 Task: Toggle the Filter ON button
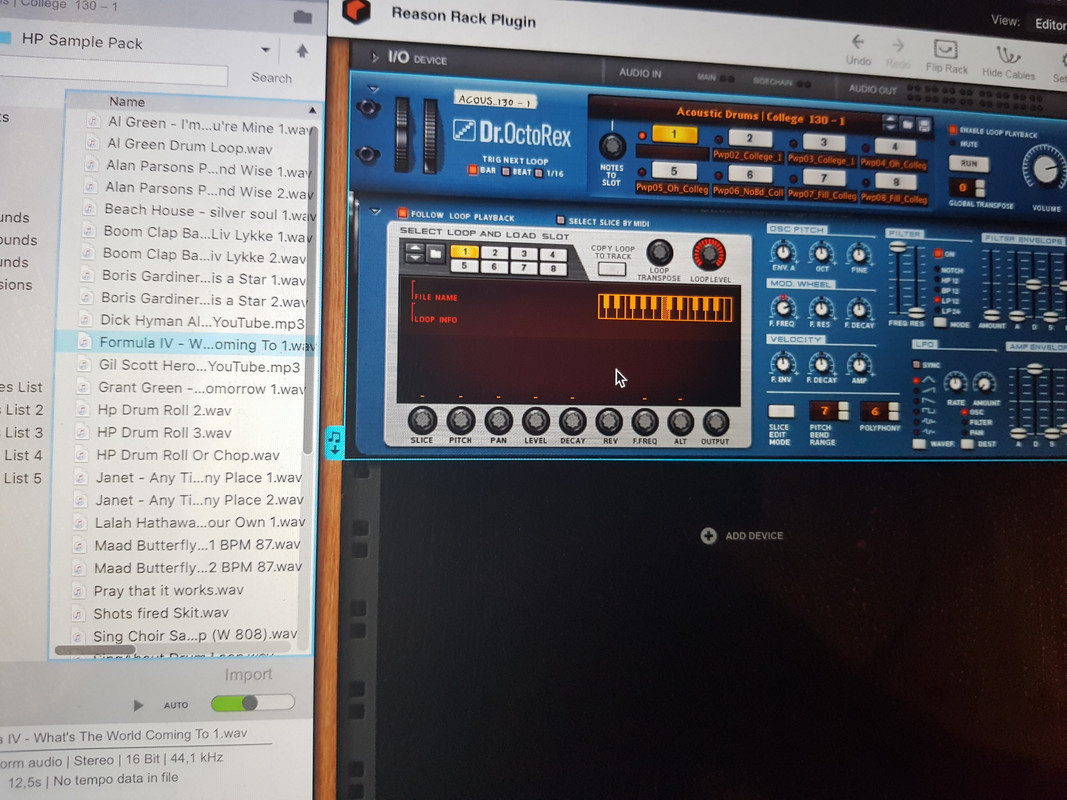pos(939,254)
